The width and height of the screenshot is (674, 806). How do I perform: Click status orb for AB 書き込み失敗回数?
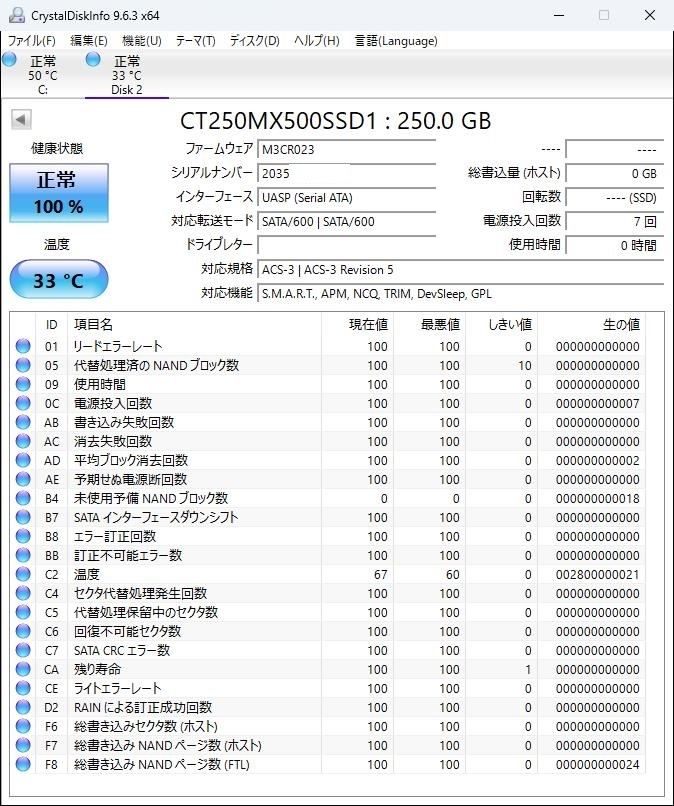pyautogui.click(x=23, y=422)
